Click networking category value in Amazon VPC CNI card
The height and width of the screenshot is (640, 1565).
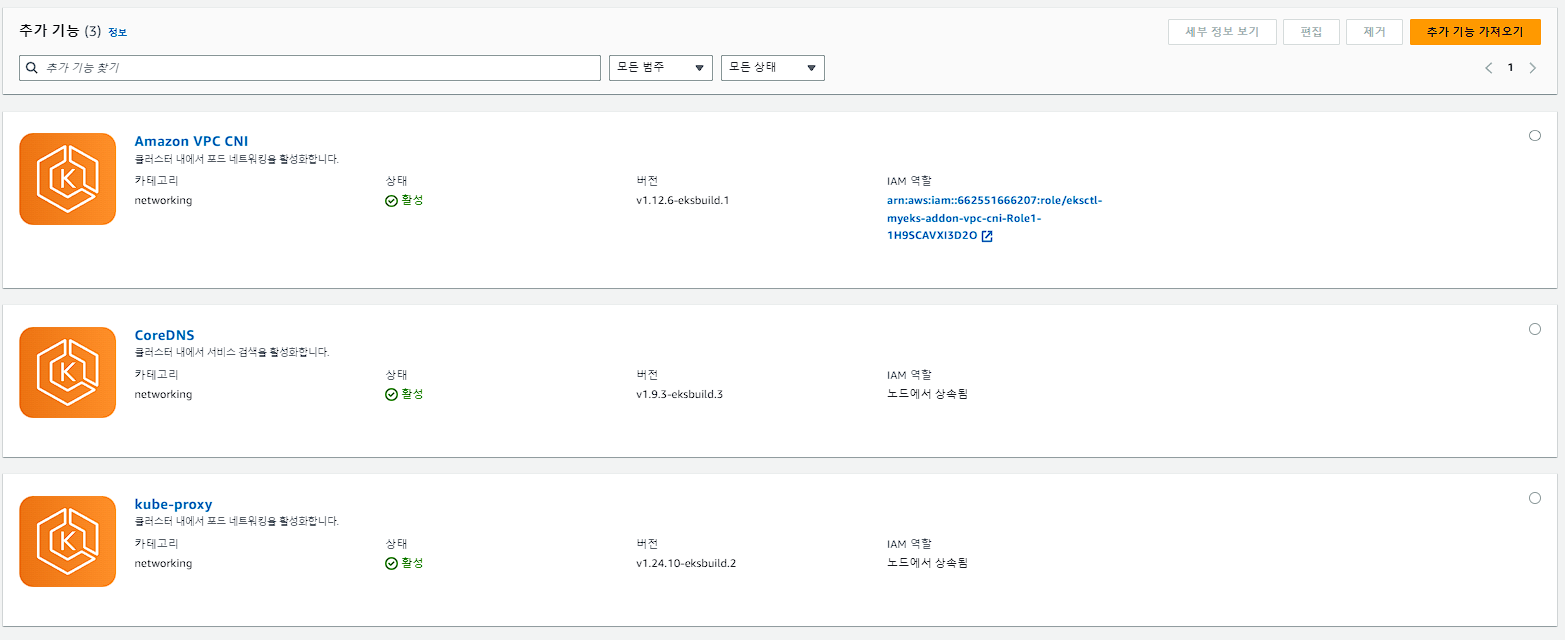tap(163, 200)
